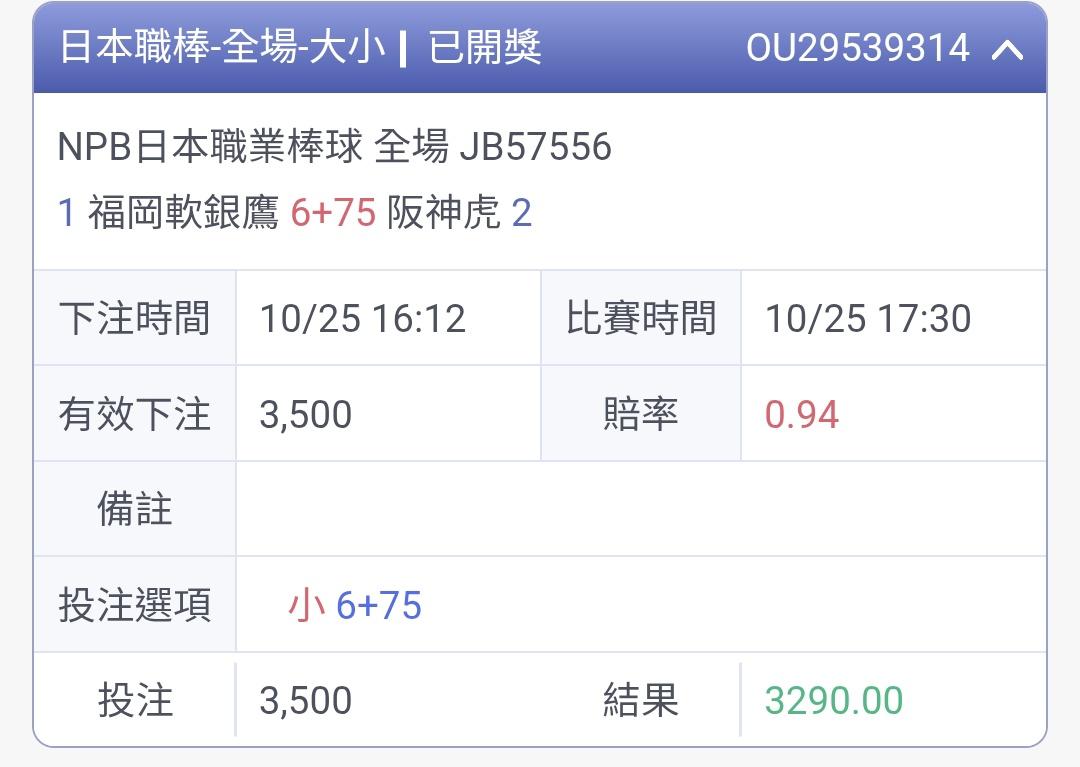The height and width of the screenshot is (767, 1080).
Task: Click the 下注時間 label cell
Action: 135,319
